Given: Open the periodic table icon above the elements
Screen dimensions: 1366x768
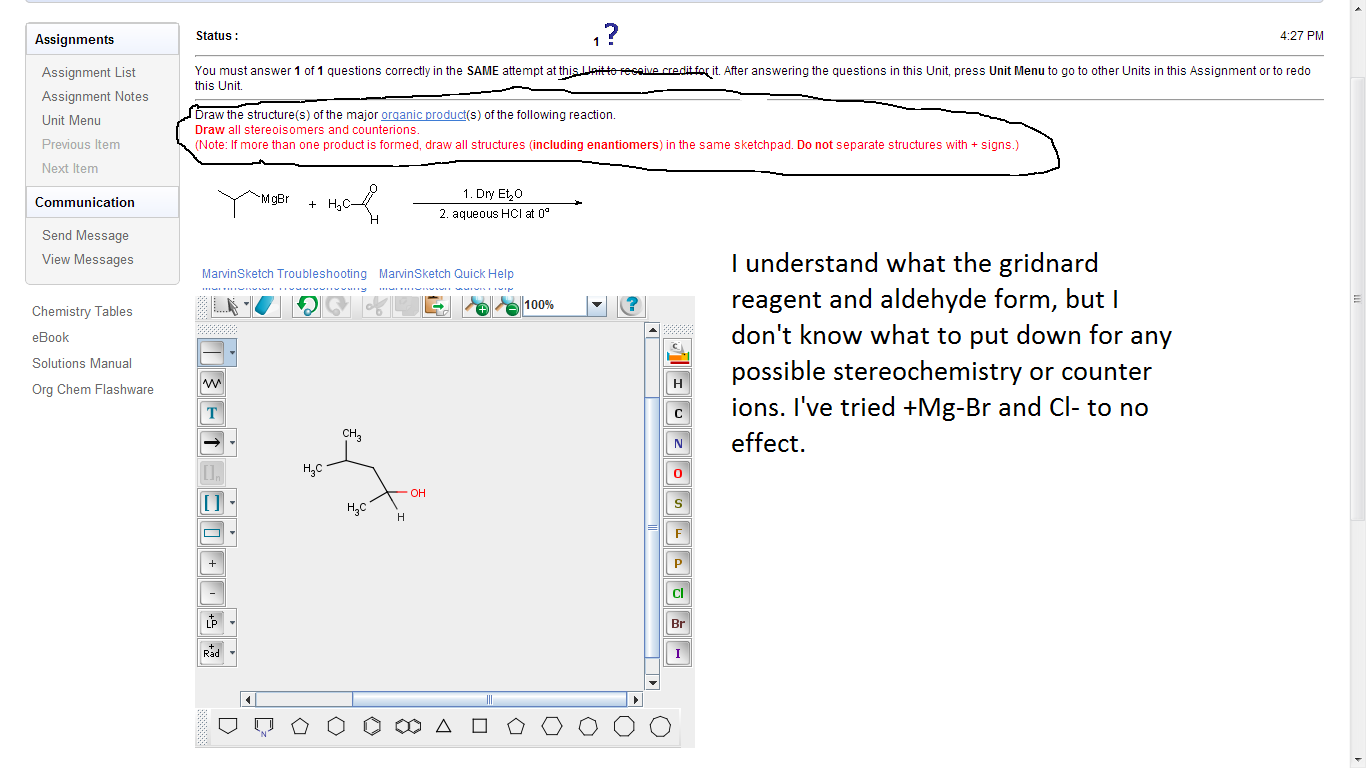Looking at the screenshot, I should 678,352.
